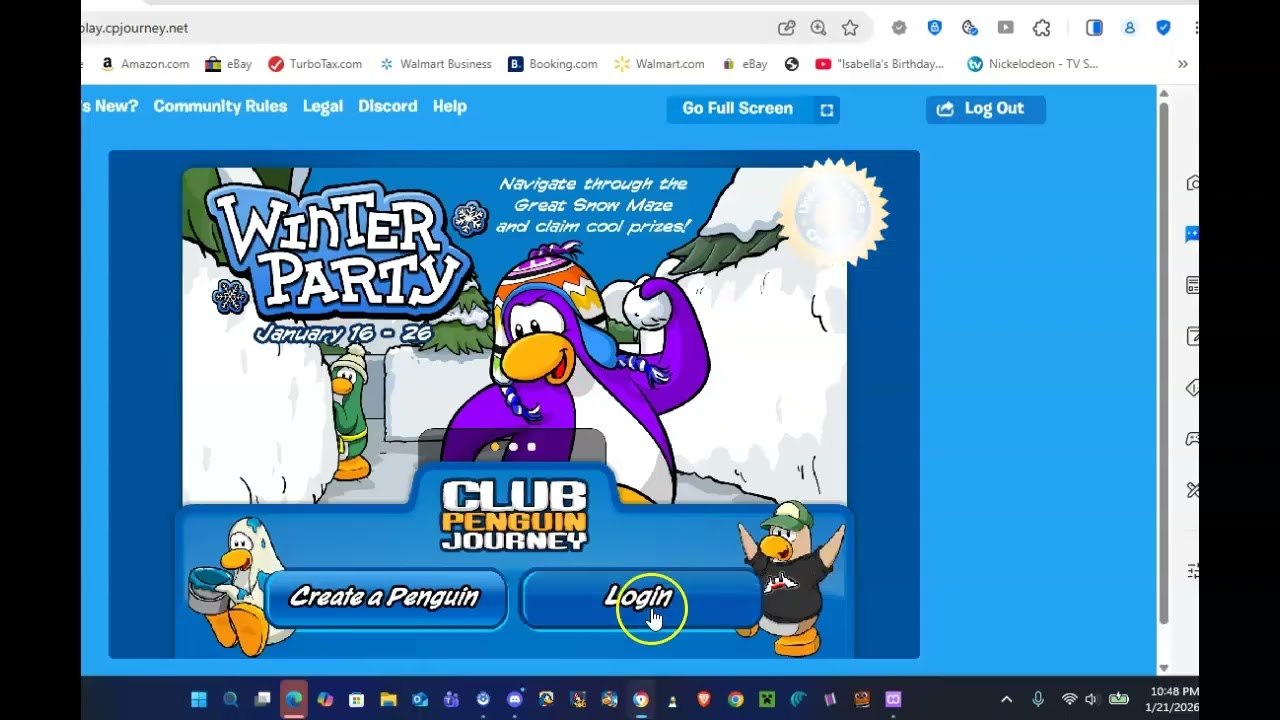Screen dimensions: 1280x720
Task: Click the Go Full Screen button
Action: (753, 109)
